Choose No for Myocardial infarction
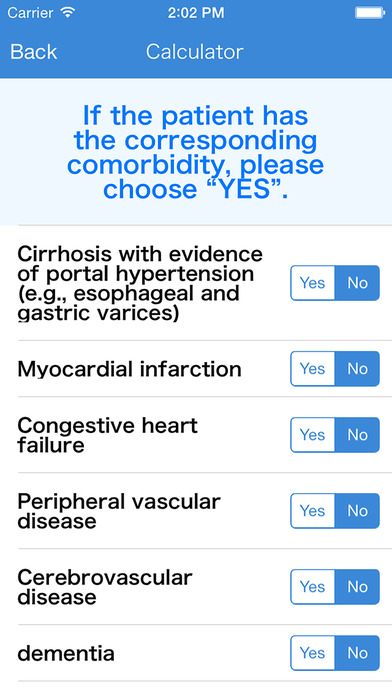 357,369
